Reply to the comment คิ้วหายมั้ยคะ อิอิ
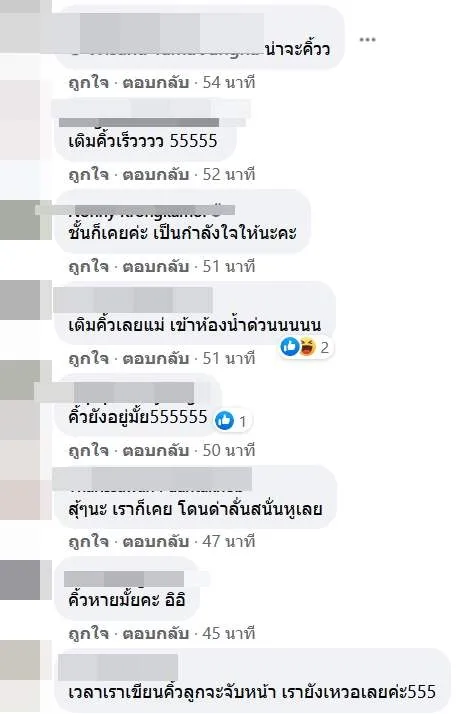Screen dimensions: 458x714 coord(155,633)
